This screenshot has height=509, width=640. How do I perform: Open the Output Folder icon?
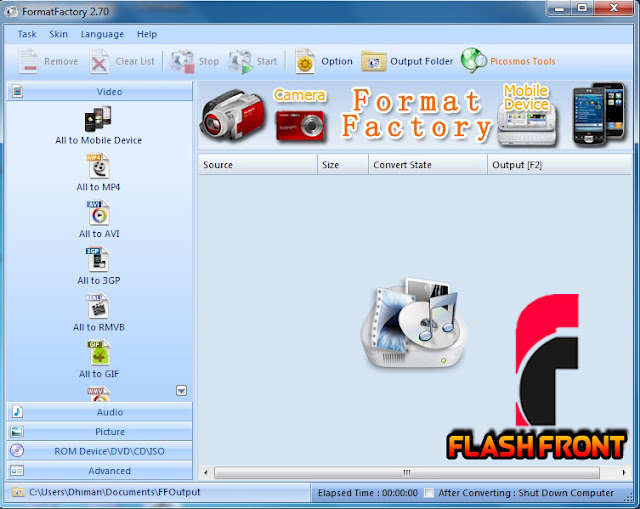373,62
